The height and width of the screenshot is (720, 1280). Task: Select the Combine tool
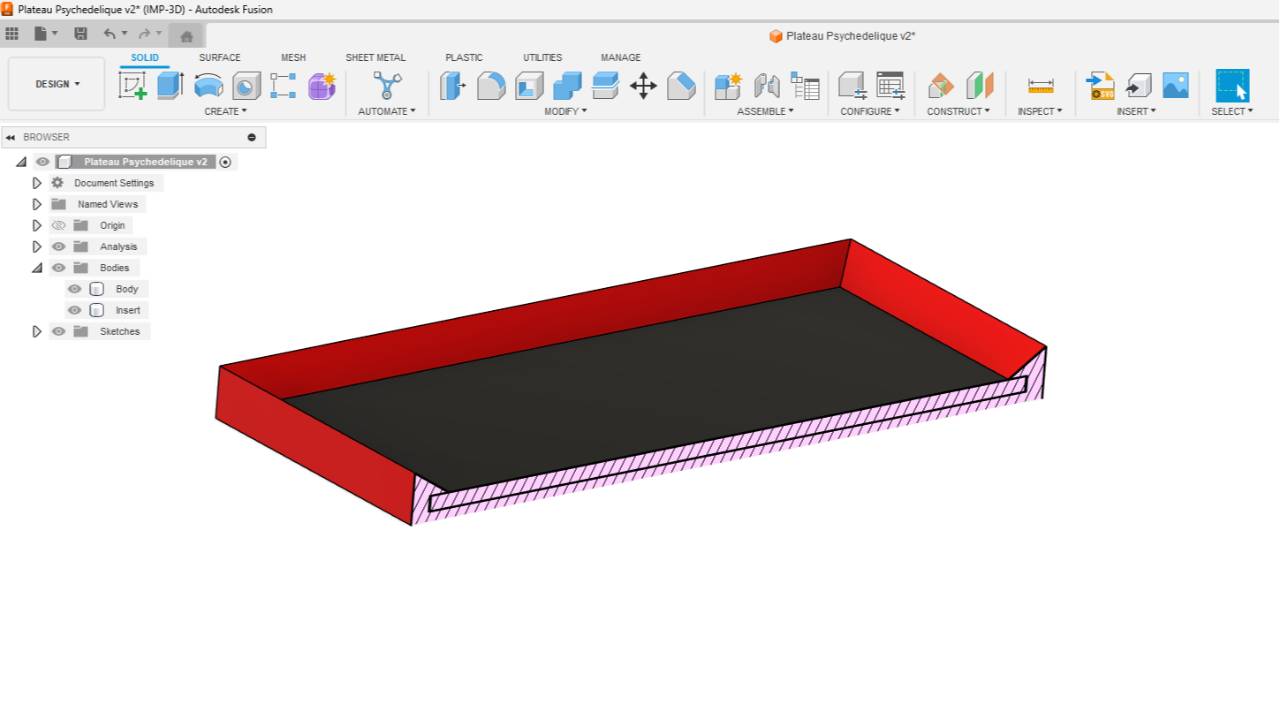pyautogui.click(x=567, y=86)
